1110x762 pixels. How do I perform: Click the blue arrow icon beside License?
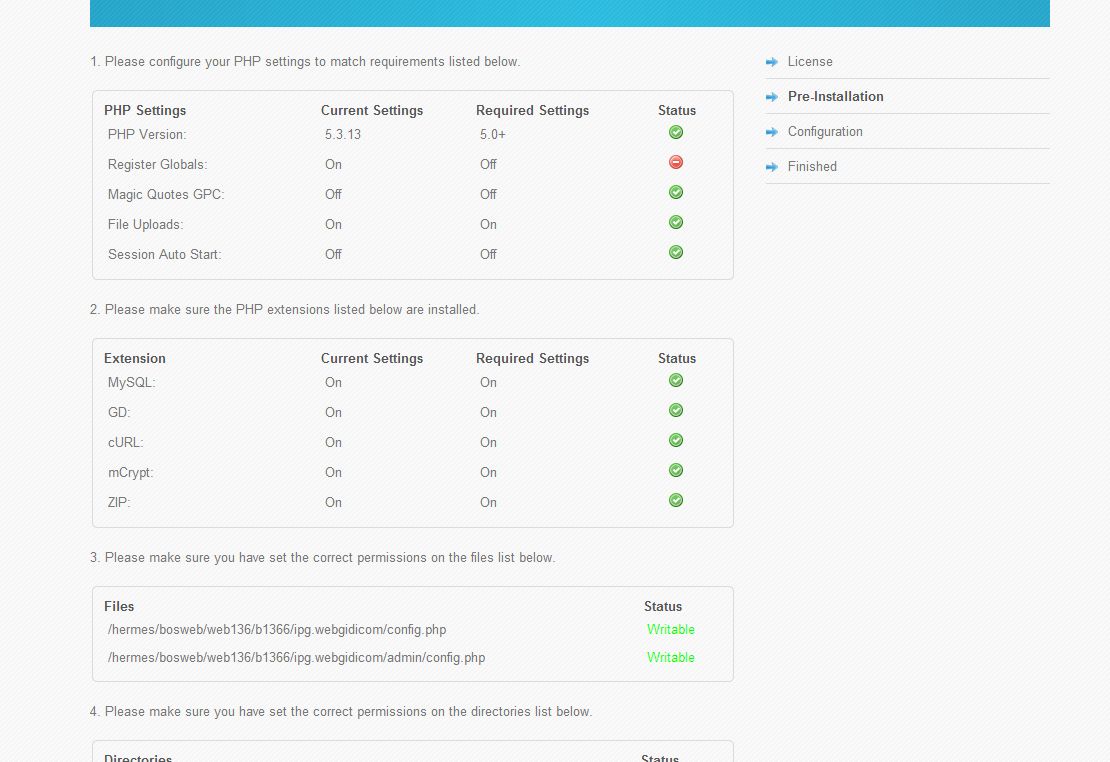click(772, 62)
